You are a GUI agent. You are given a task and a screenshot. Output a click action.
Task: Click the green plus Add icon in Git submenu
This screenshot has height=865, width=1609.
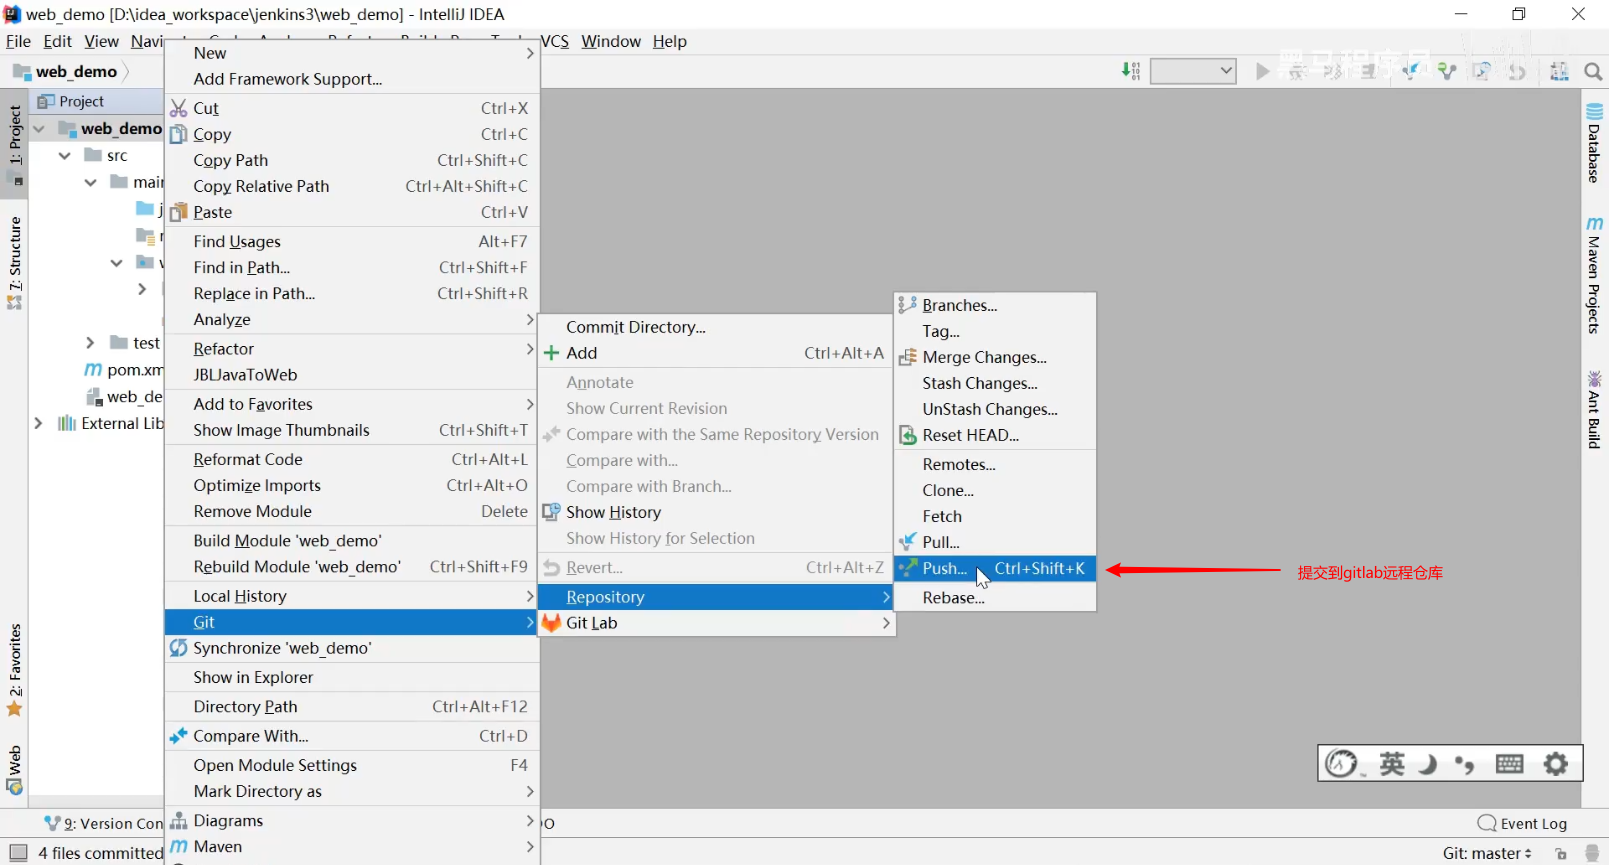551,353
